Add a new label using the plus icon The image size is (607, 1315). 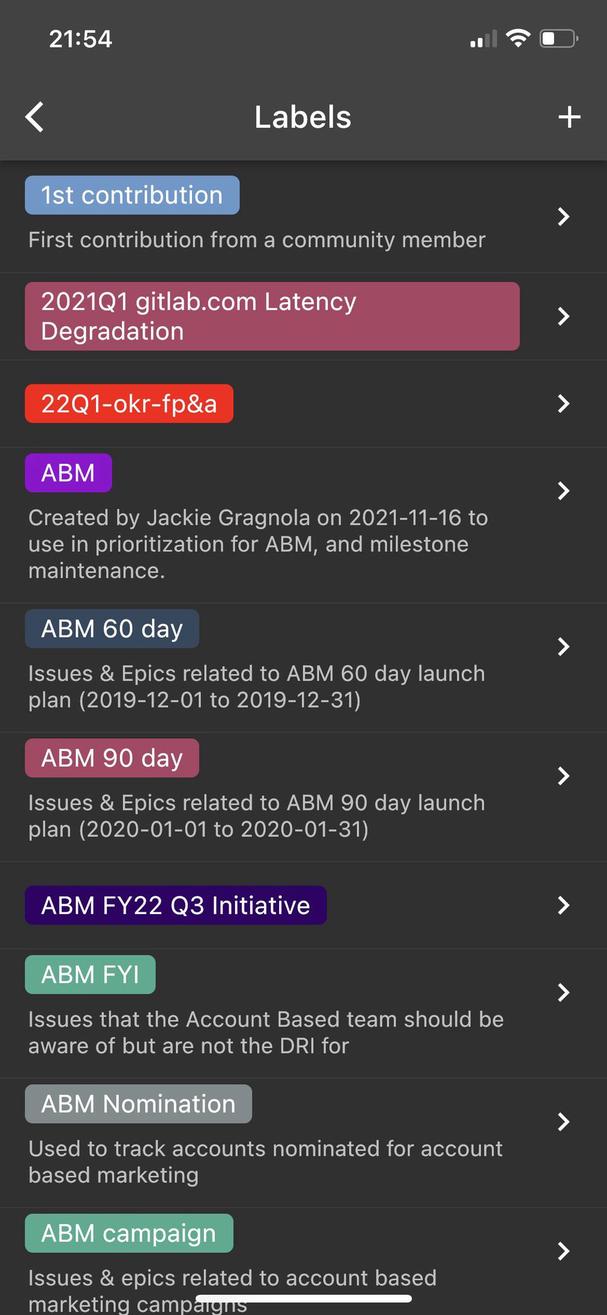(569, 117)
